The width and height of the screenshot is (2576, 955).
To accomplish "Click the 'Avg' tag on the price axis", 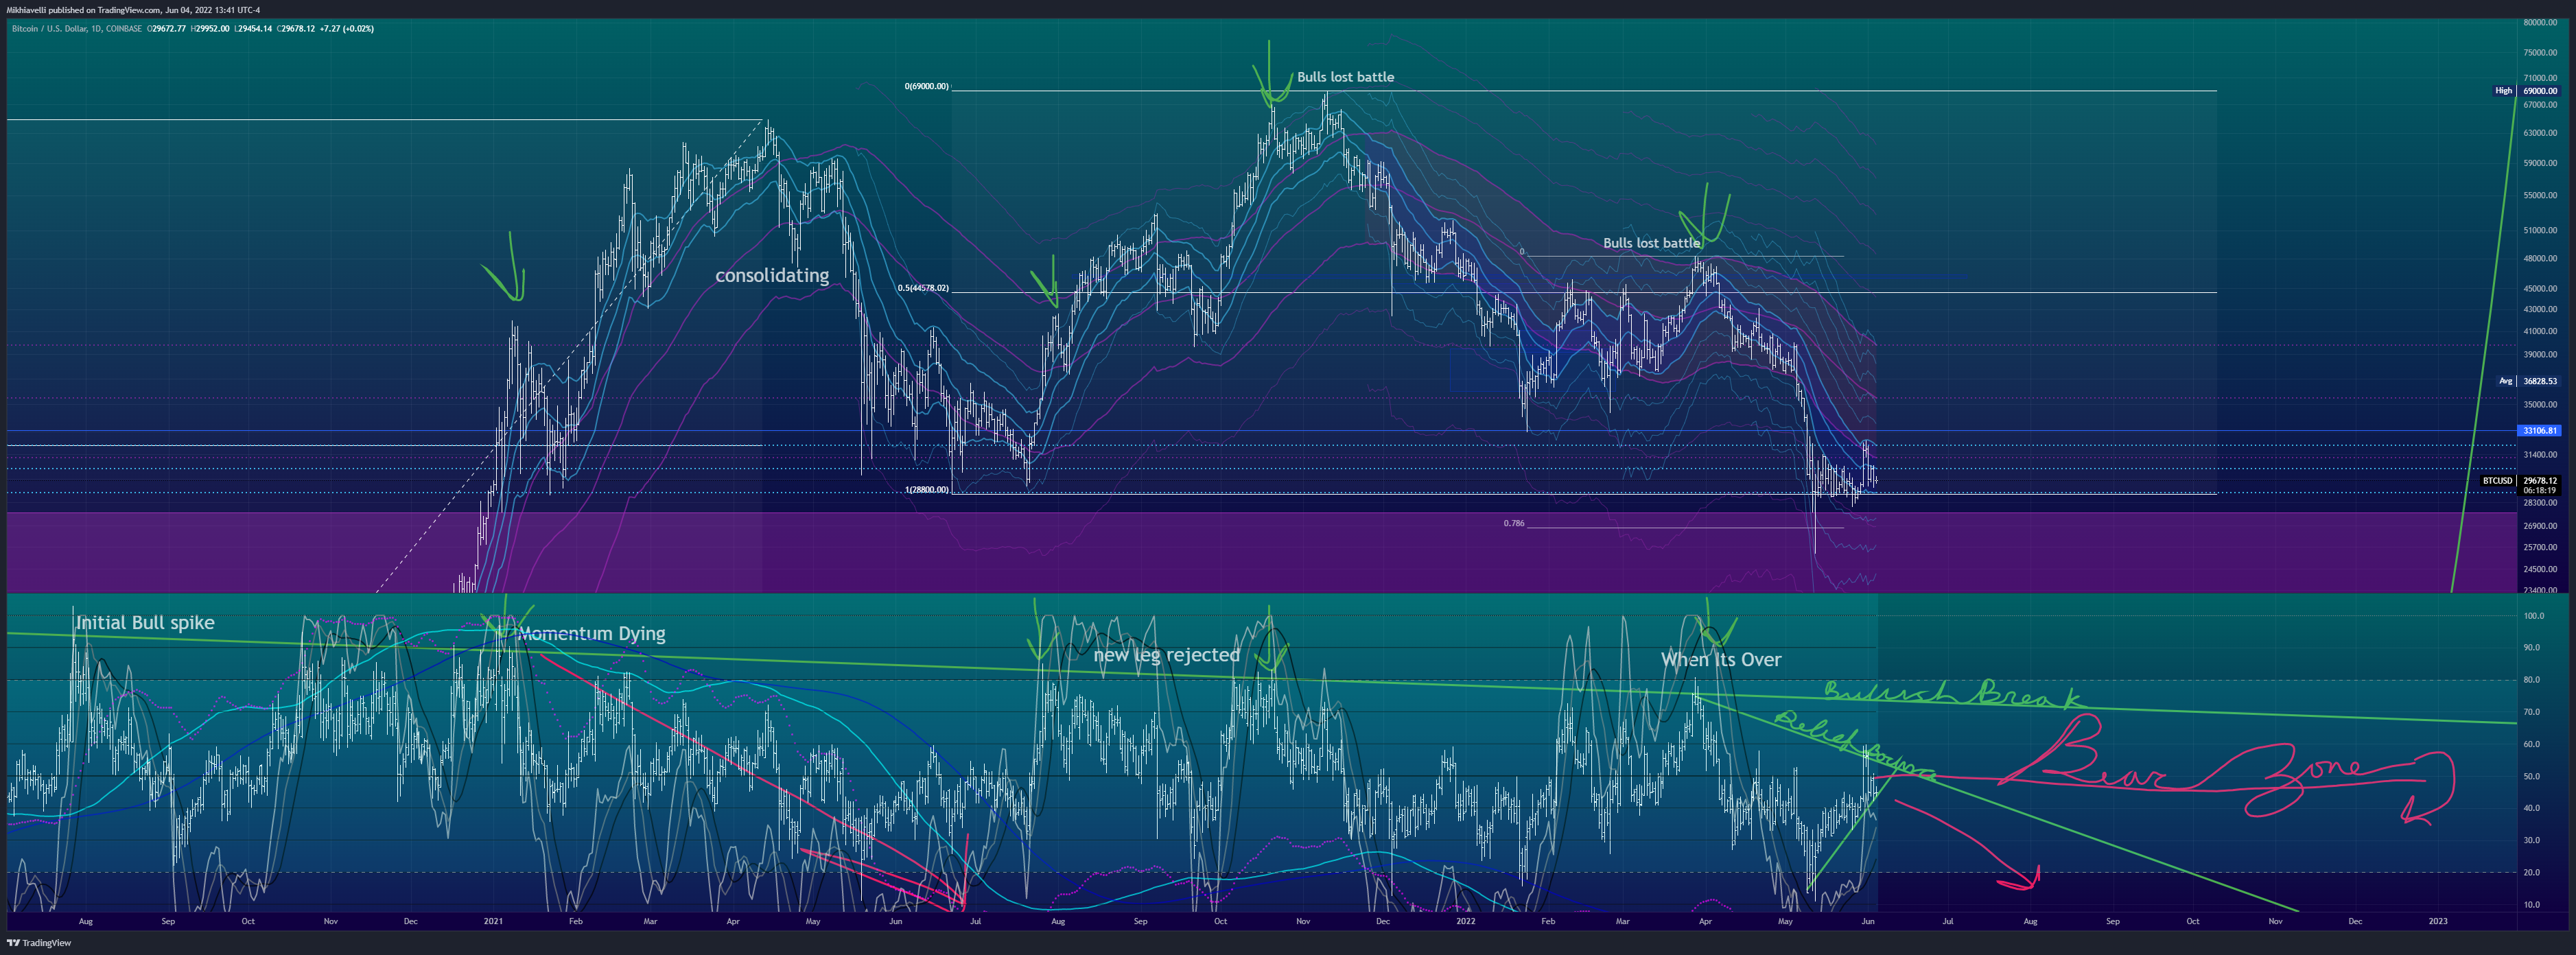I will pos(2505,381).
